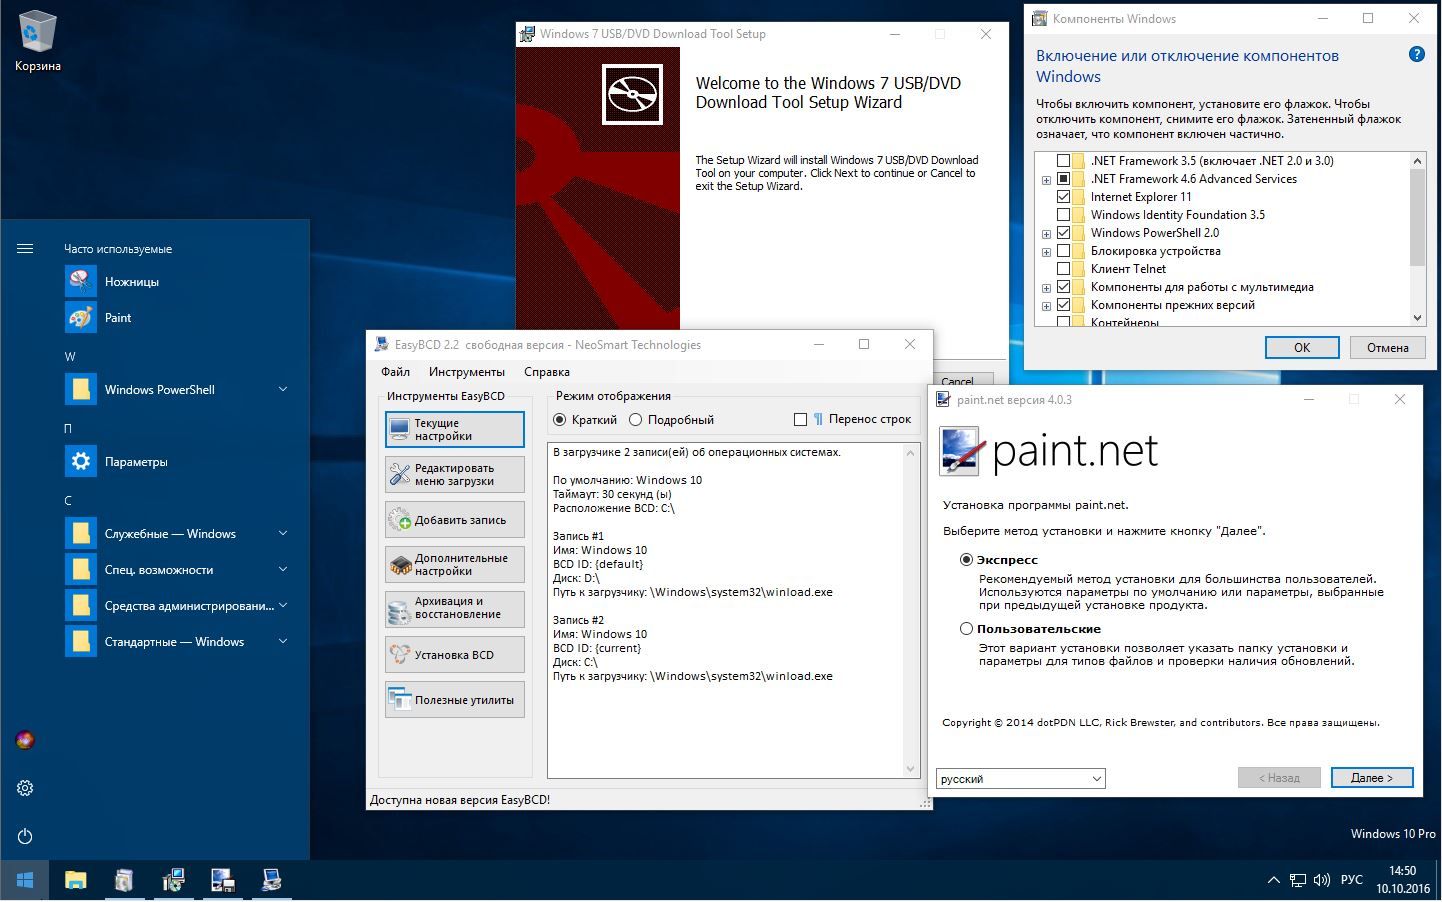
Task: Enable Перенос строк checkbox in EasyBCD
Action: click(x=800, y=420)
